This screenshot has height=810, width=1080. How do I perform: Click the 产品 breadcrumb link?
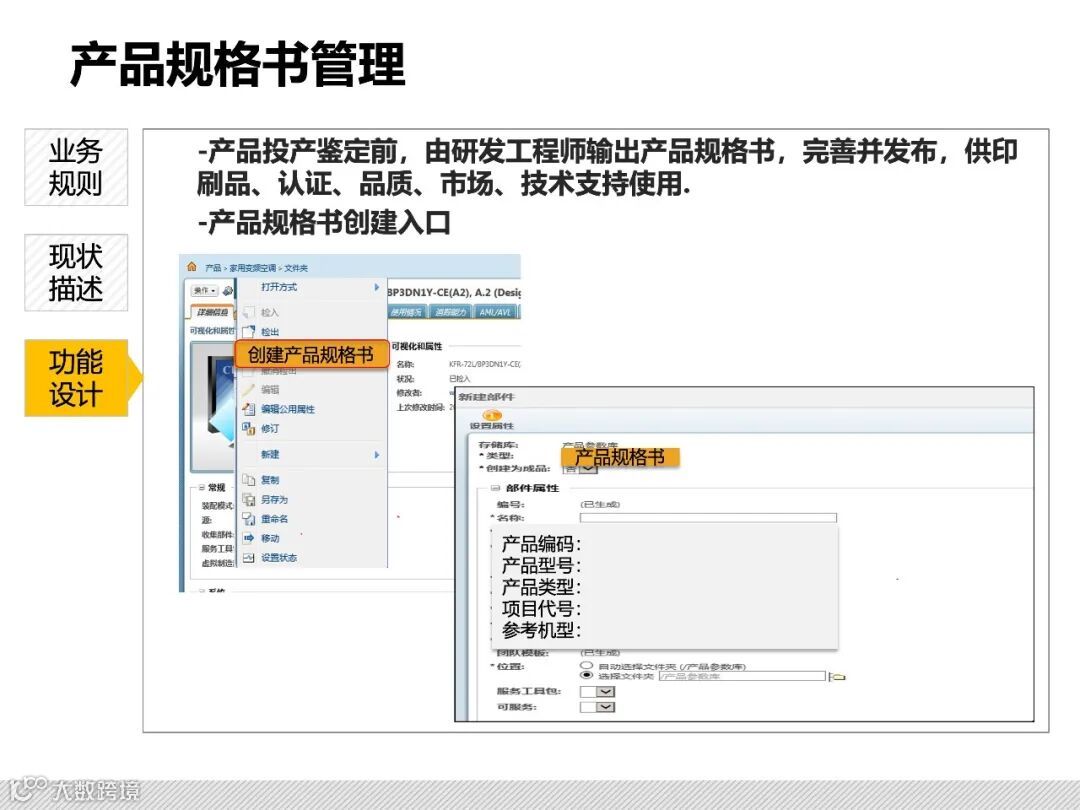pyautogui.click(x=213, y=268)
